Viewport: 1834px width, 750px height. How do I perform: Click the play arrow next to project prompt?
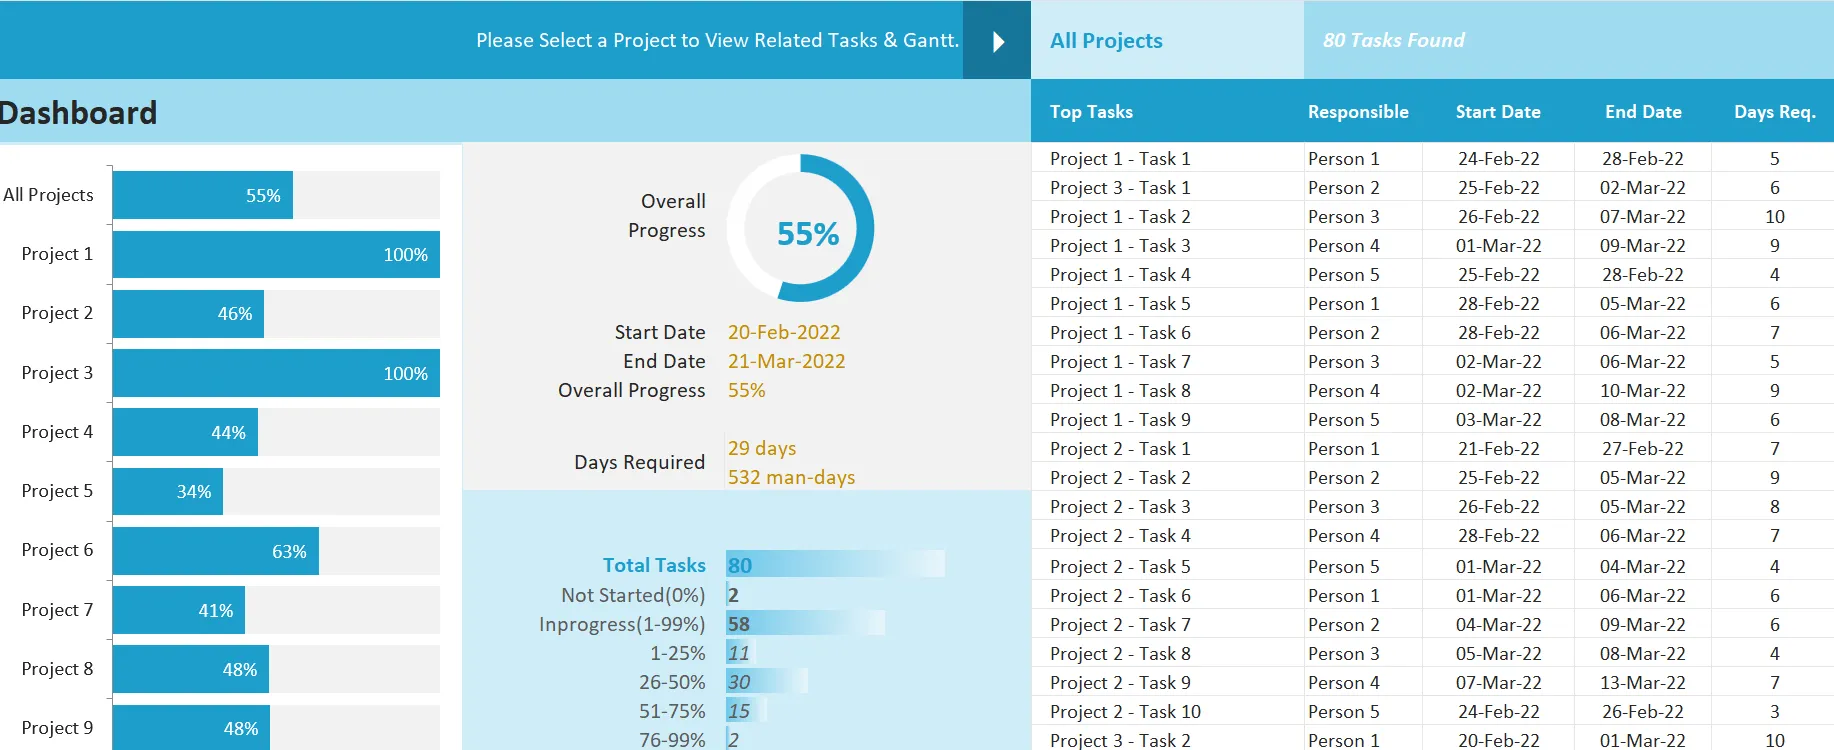point(997,41)
